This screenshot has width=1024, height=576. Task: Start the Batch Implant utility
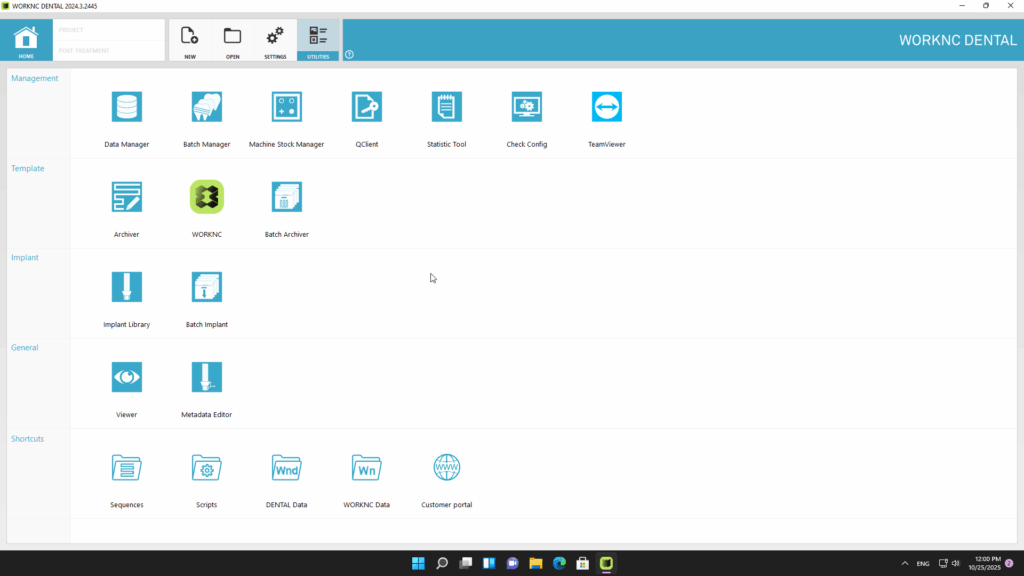[207, 288]
